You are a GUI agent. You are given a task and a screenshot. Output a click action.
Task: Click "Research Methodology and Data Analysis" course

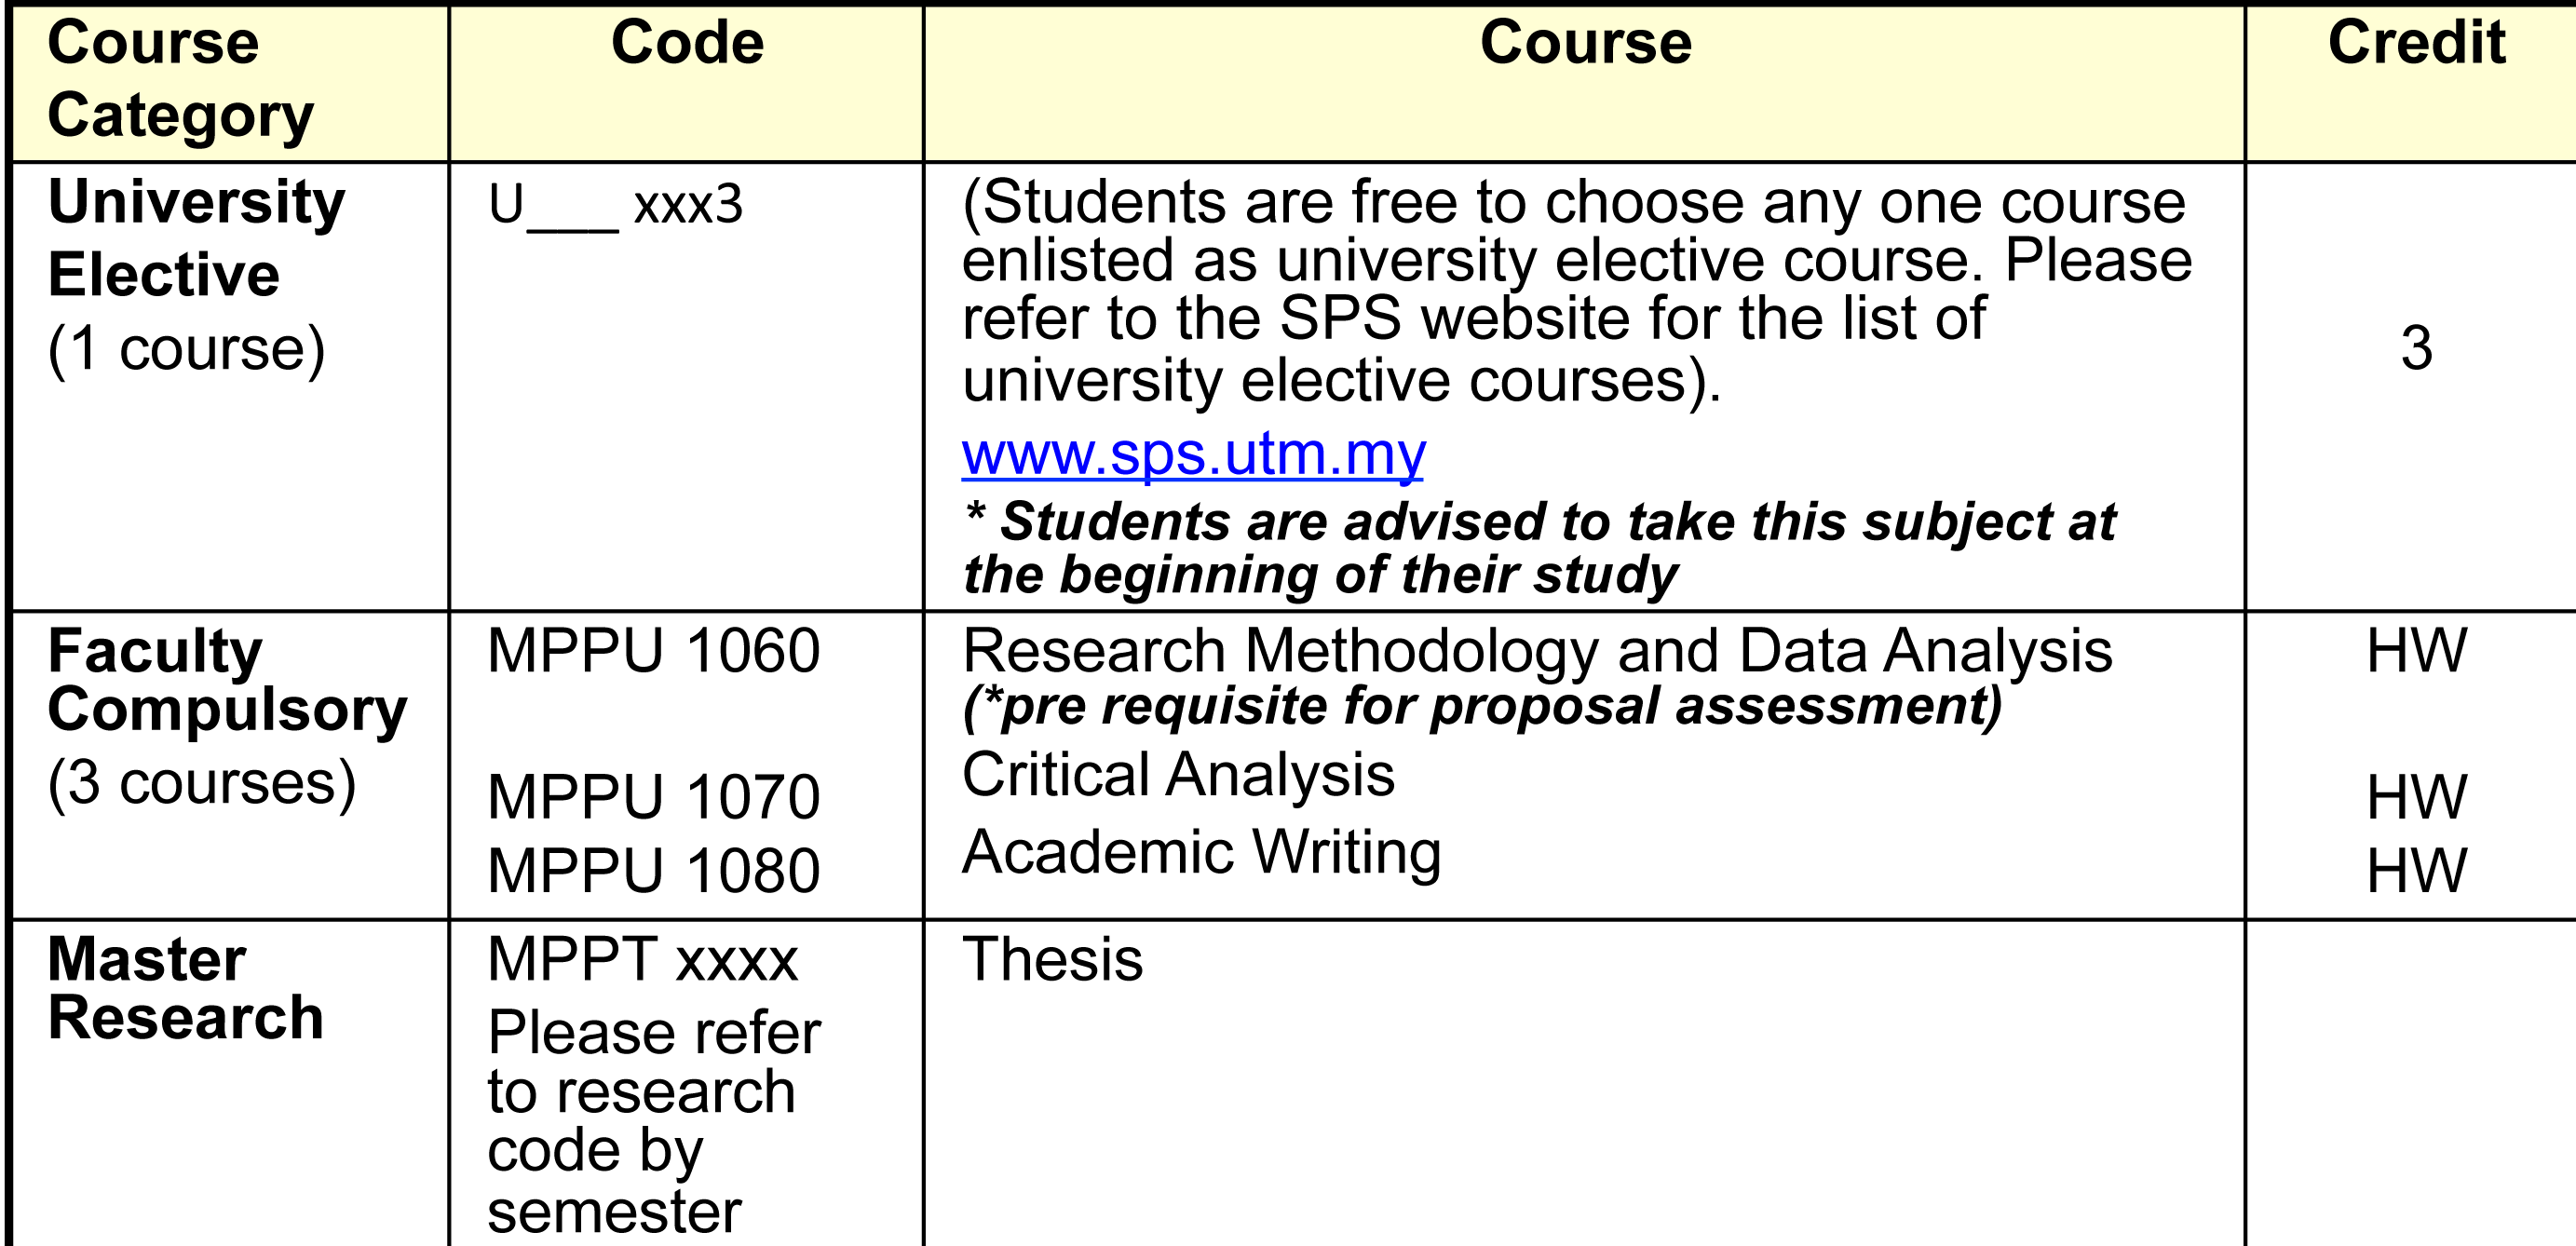pos(1537,651)
